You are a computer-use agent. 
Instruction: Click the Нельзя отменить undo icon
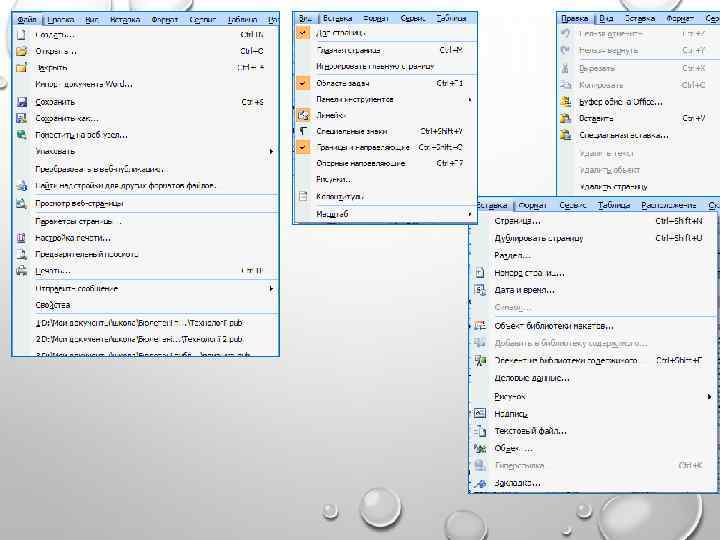coord(566,34)
